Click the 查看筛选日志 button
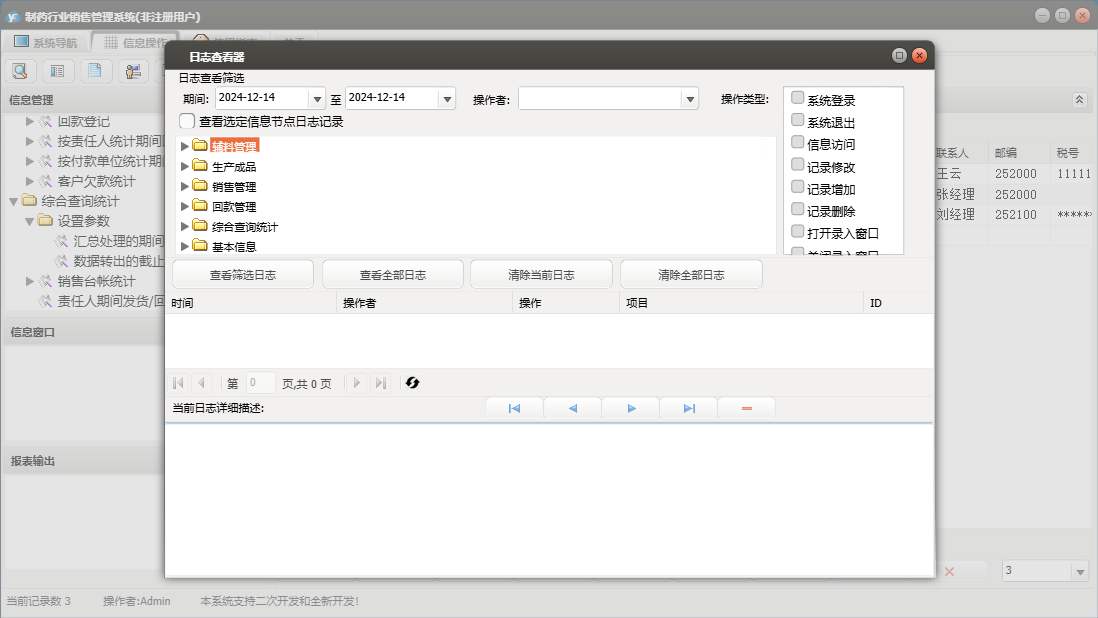The height and width of the screenshot is (618, 1098). point(243,275)
